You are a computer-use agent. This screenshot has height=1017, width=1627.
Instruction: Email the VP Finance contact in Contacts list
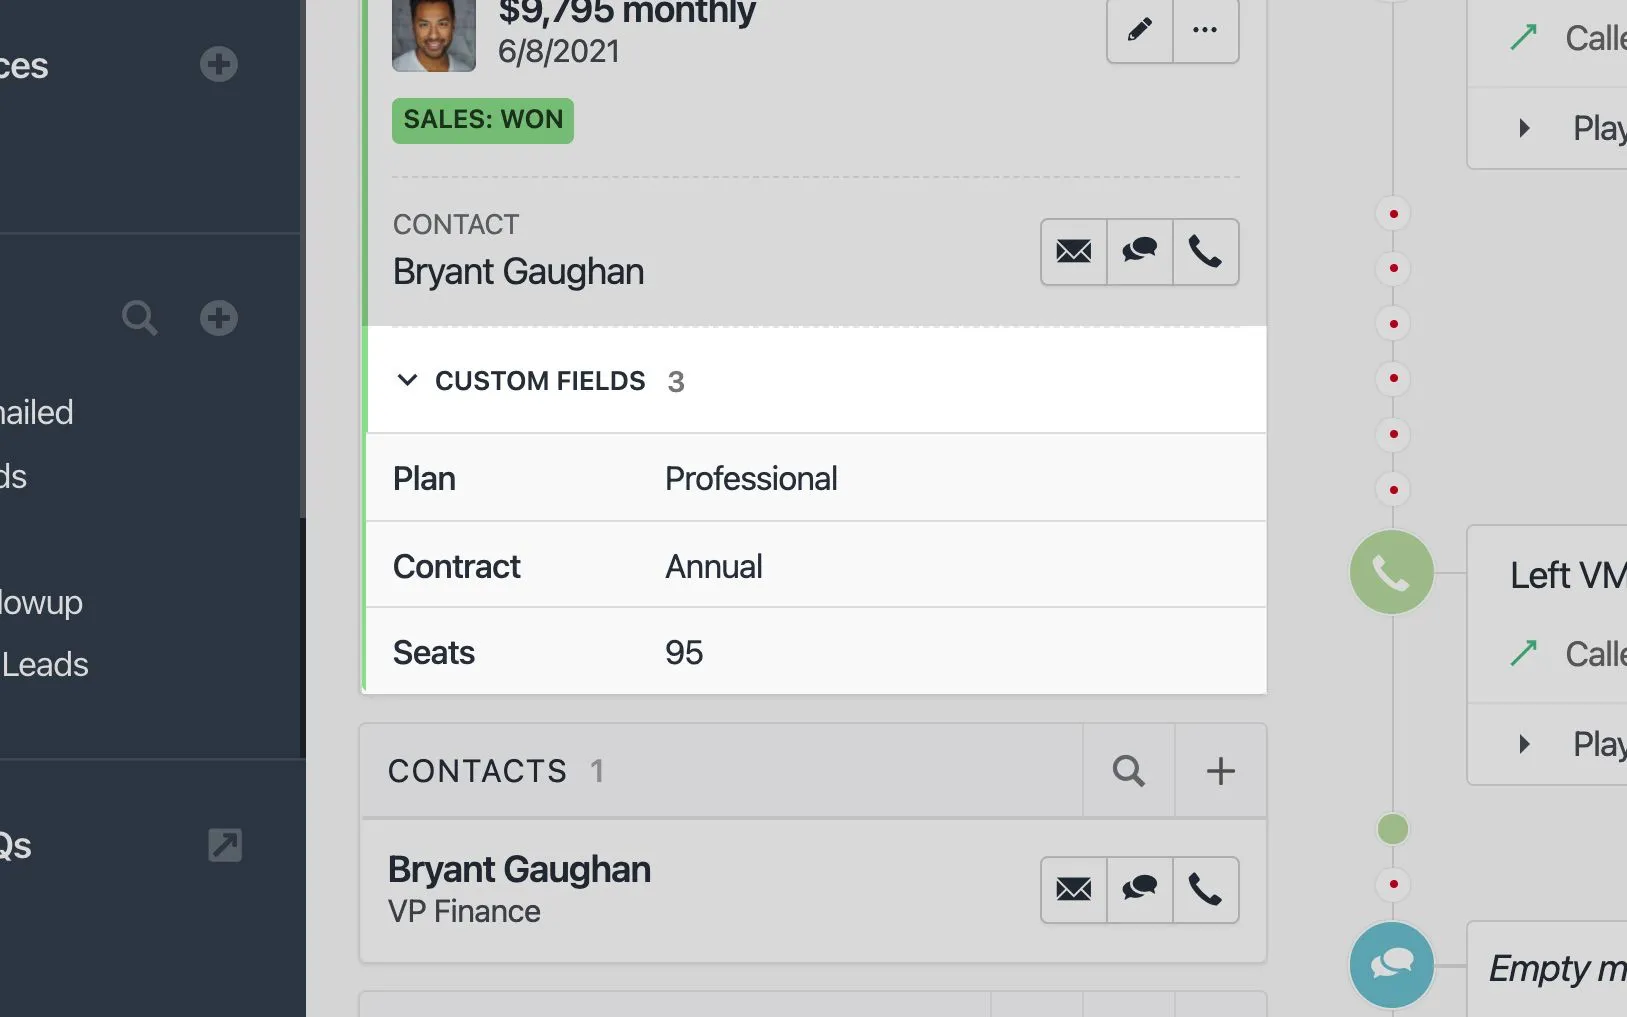(1074, 889)
